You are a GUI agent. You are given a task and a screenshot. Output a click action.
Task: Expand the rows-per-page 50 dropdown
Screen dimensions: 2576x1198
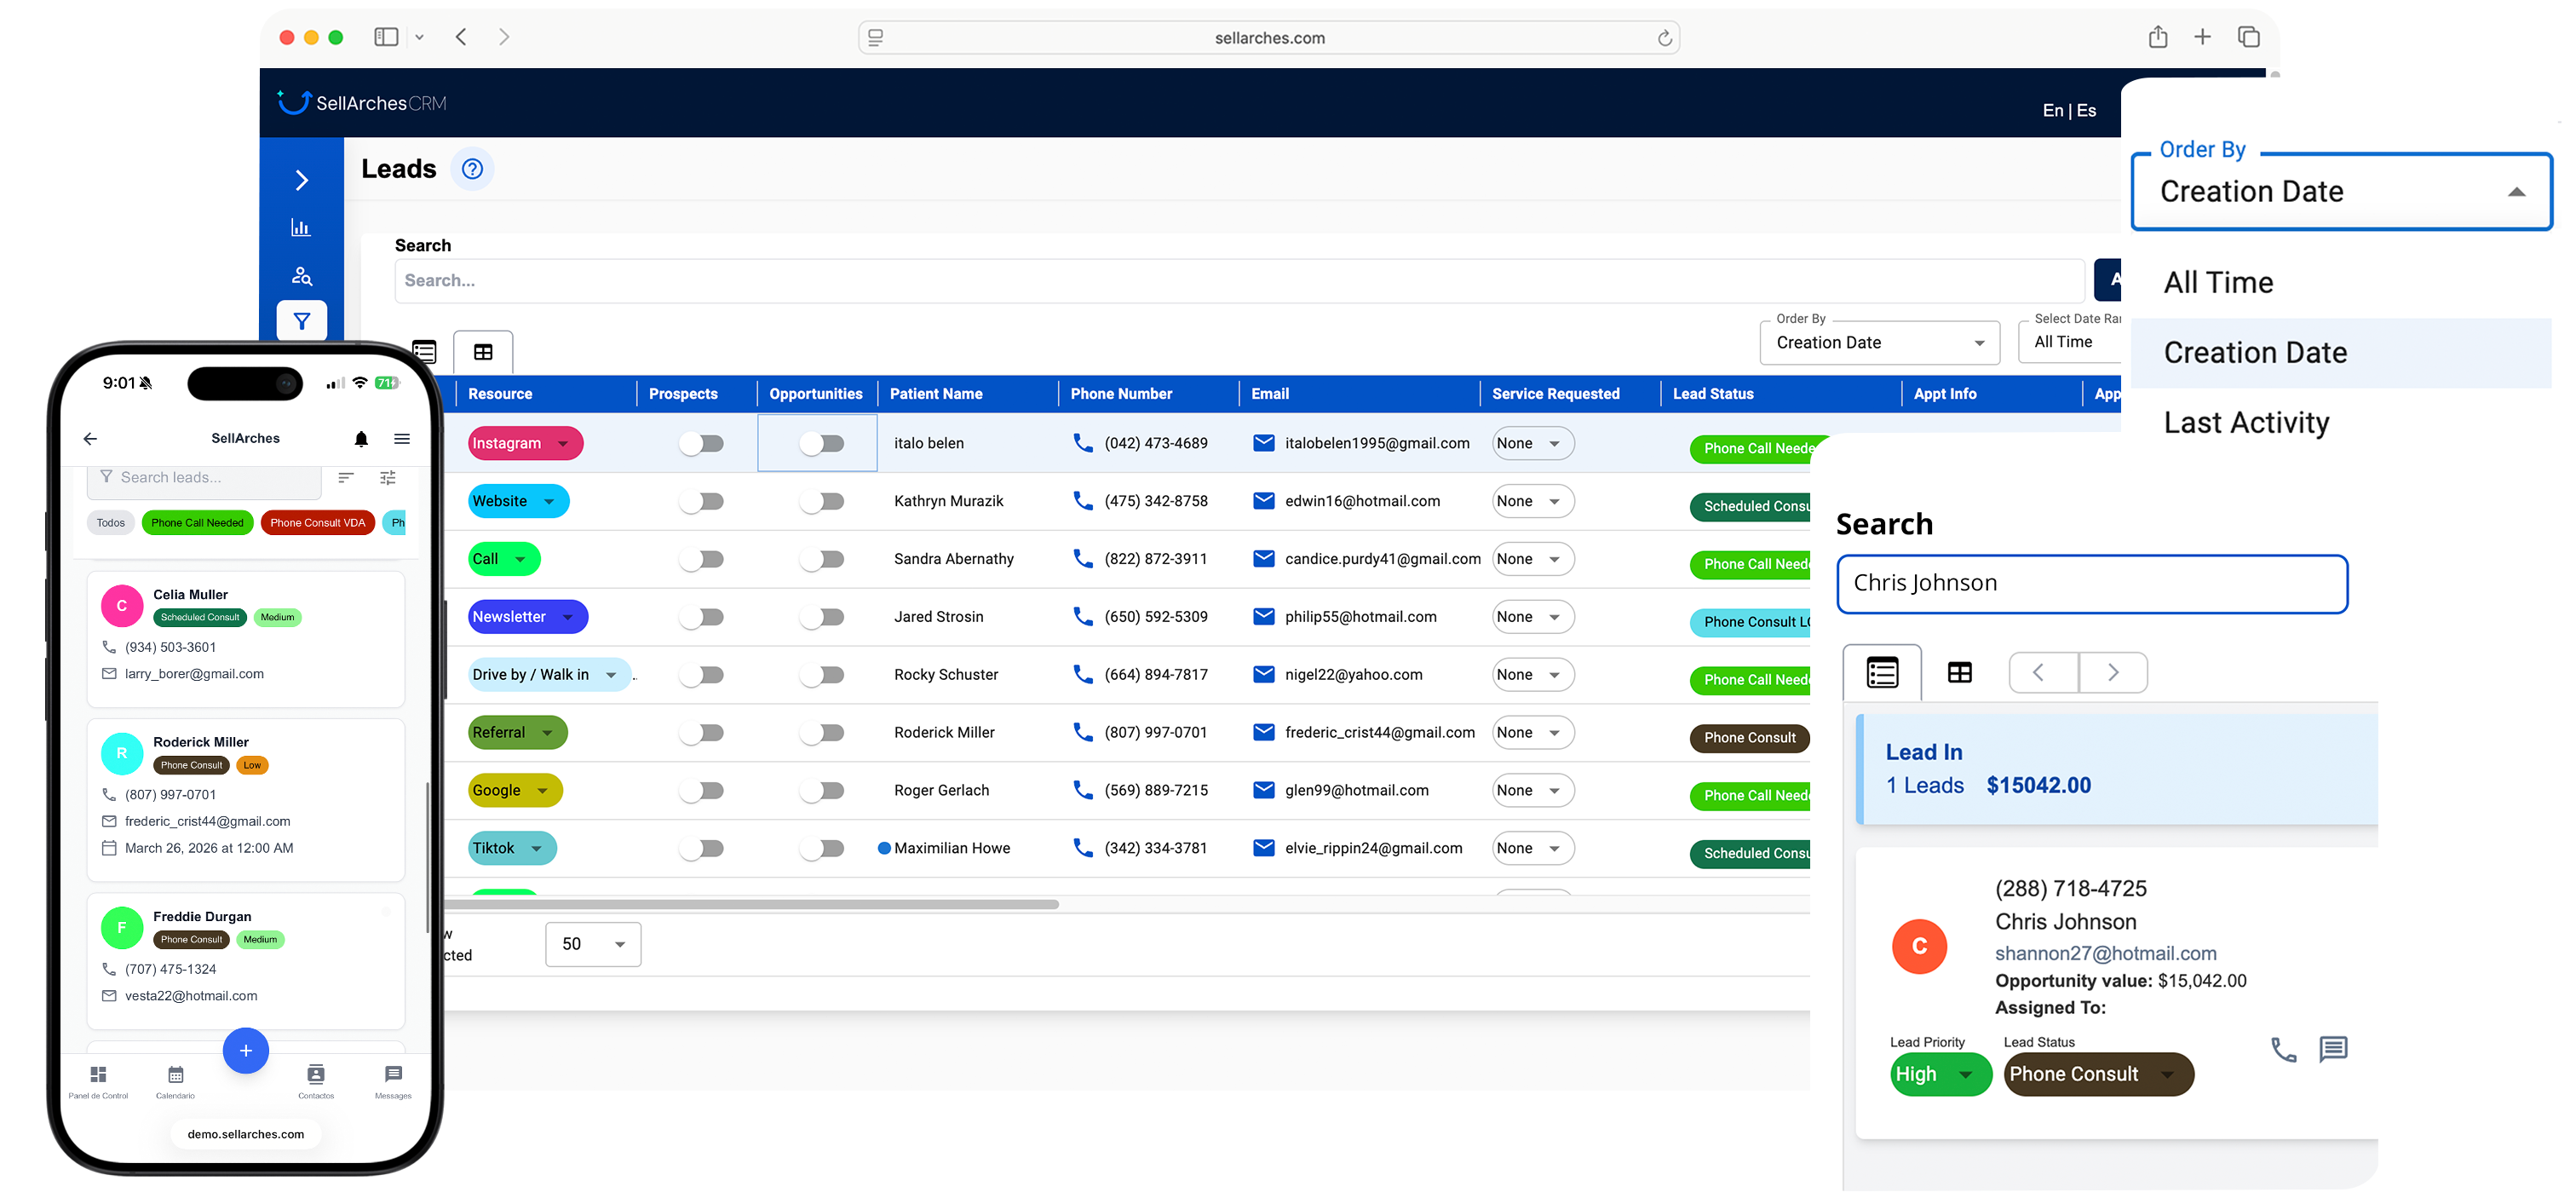pos(593,944)
